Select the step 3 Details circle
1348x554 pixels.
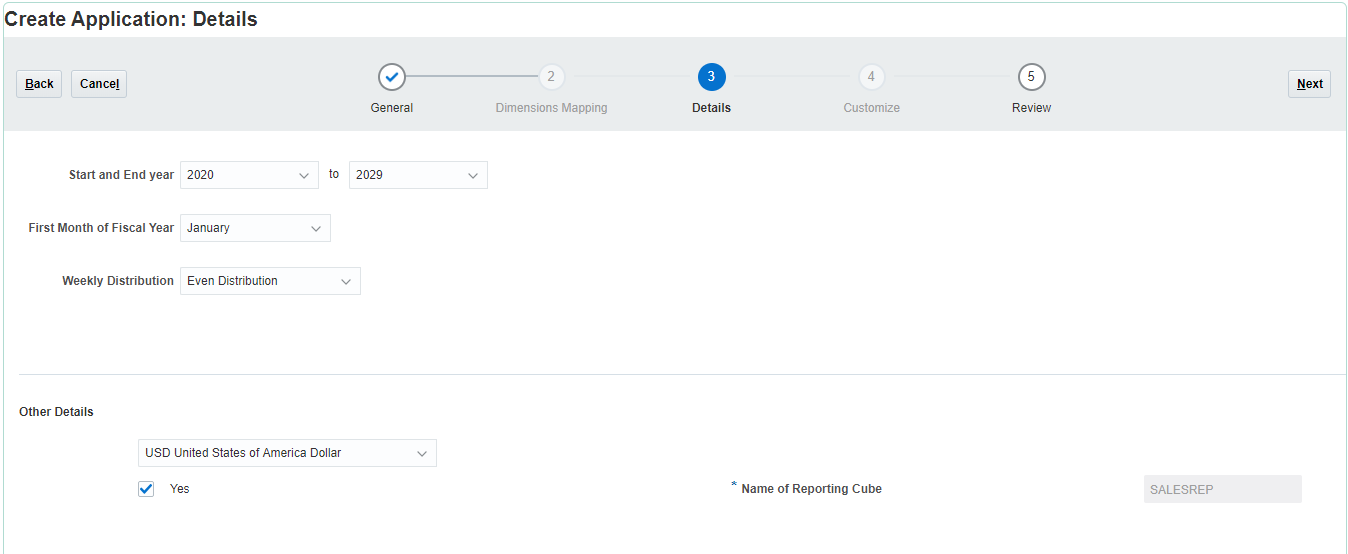point(711,77)
